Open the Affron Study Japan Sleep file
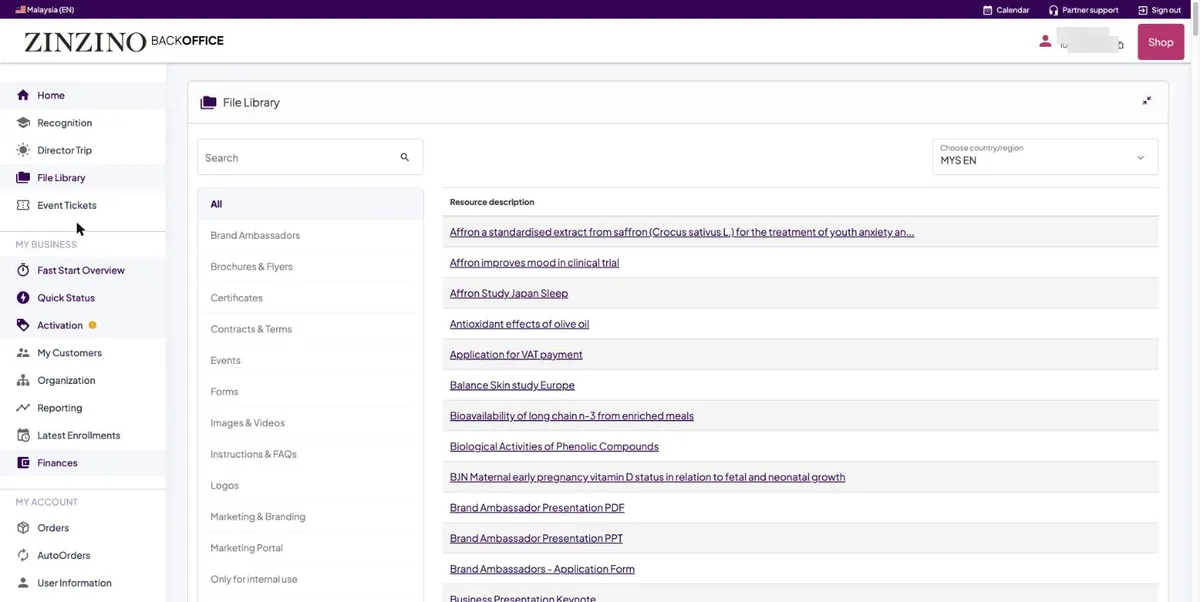Image resolution: width=1200 pixels, height=602 pixels. pos(509,293)
